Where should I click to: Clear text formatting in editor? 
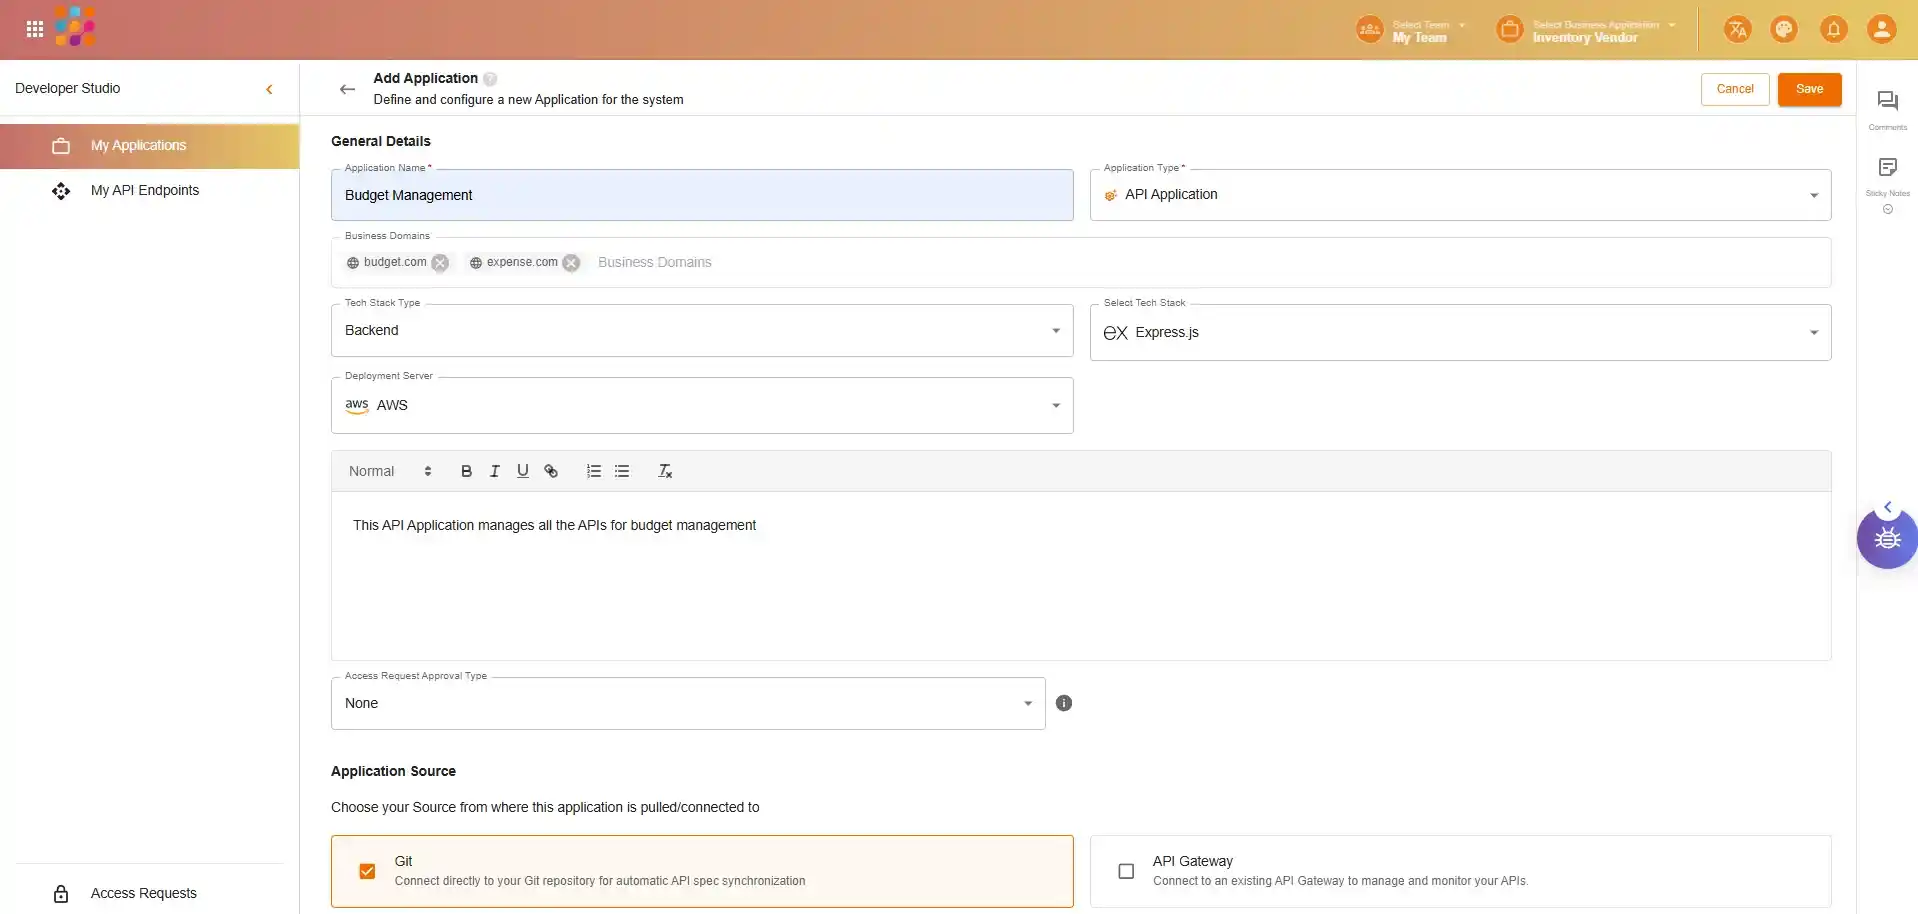[665, 471]
